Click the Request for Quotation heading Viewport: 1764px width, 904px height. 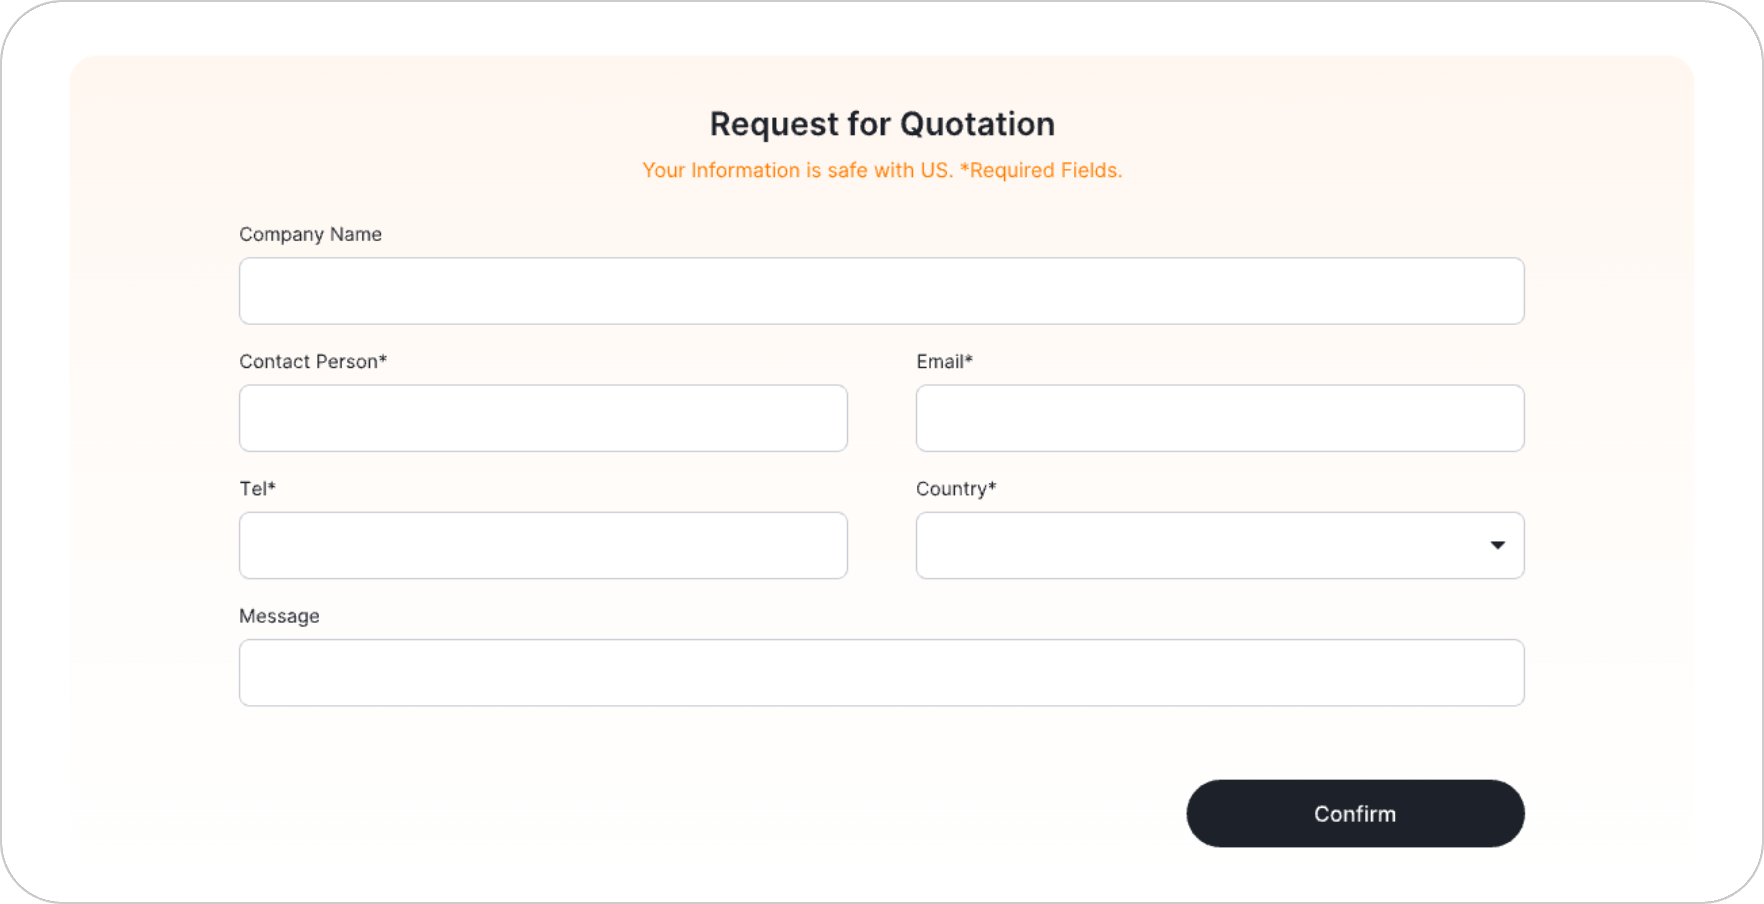(882, 124)
